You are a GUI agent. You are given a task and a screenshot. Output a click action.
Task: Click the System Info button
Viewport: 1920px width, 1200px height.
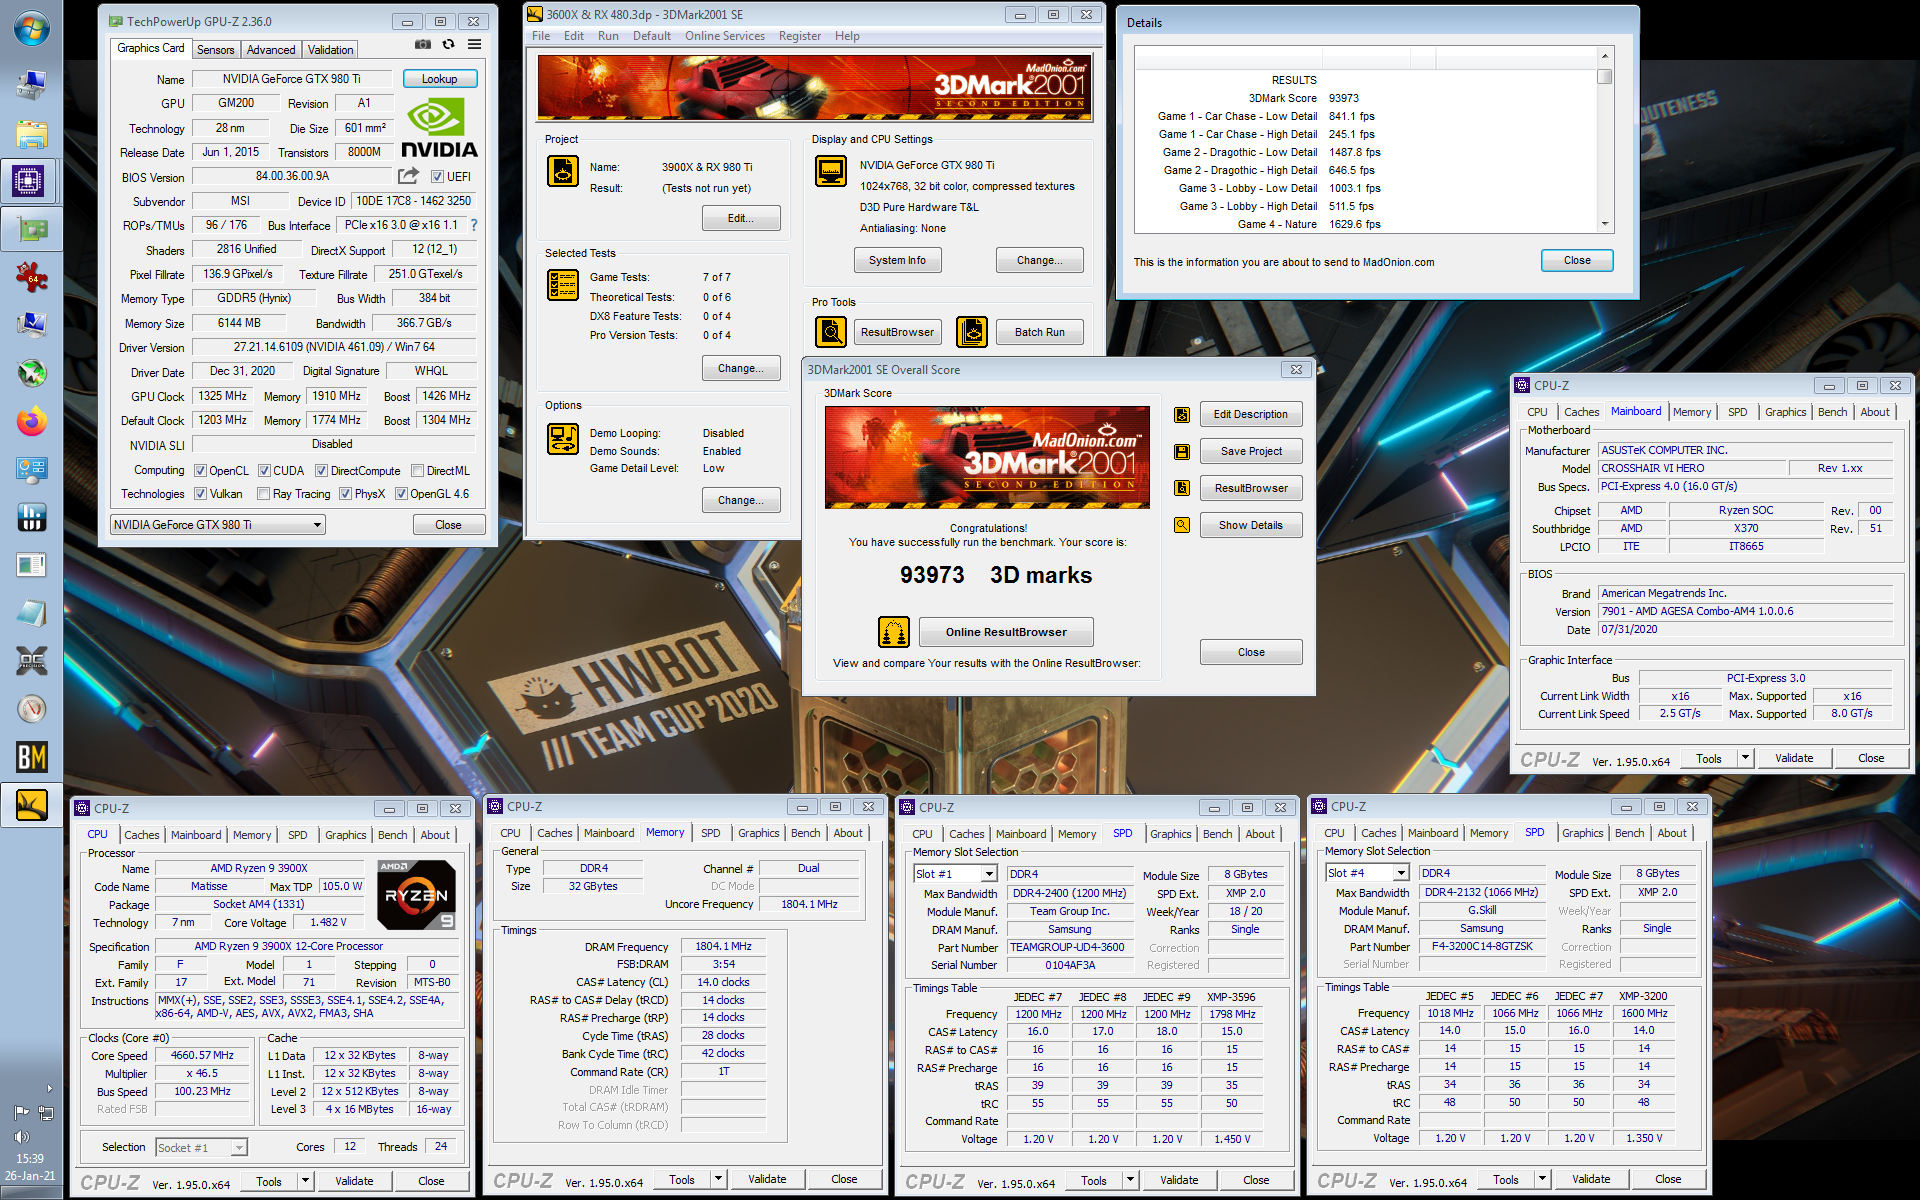[x=897, y=261]
